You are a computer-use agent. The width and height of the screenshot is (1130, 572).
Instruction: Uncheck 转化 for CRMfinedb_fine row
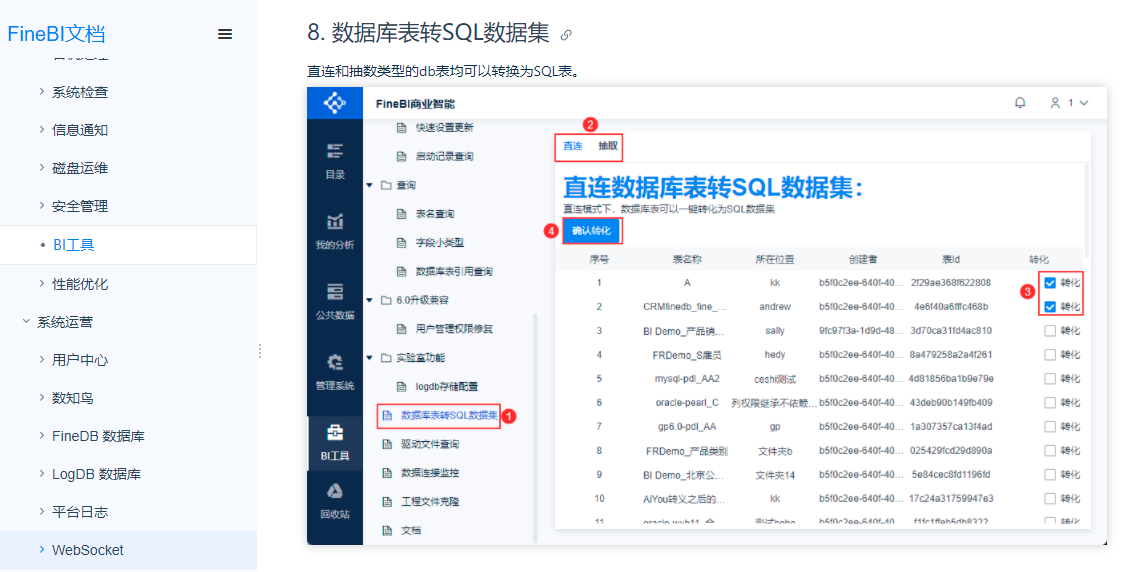pyautogui.click(x=1050, y=307)
